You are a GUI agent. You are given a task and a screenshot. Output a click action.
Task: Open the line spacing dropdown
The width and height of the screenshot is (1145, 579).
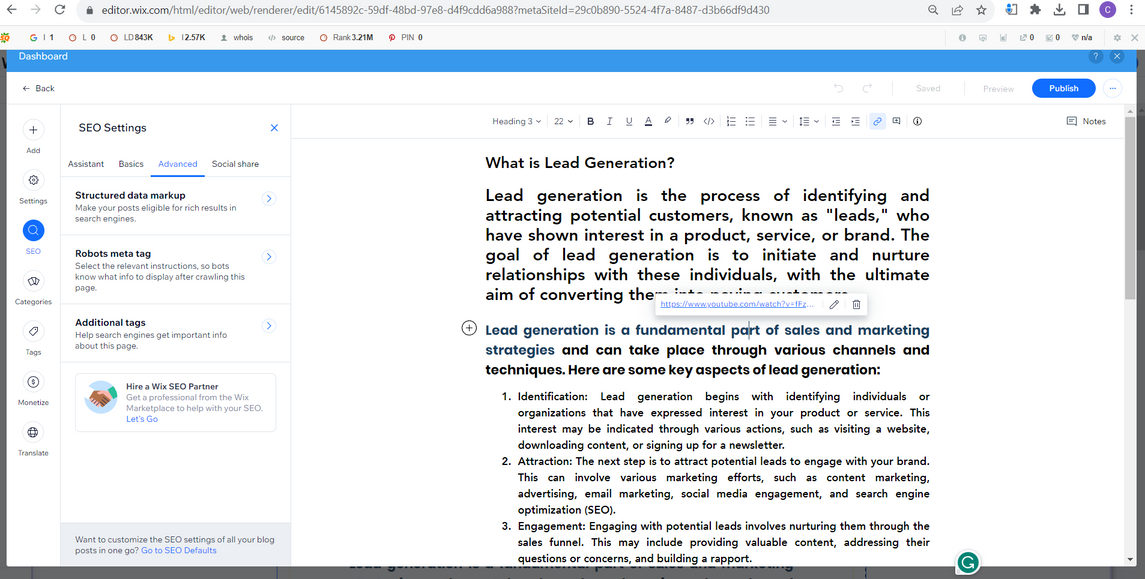808,121
